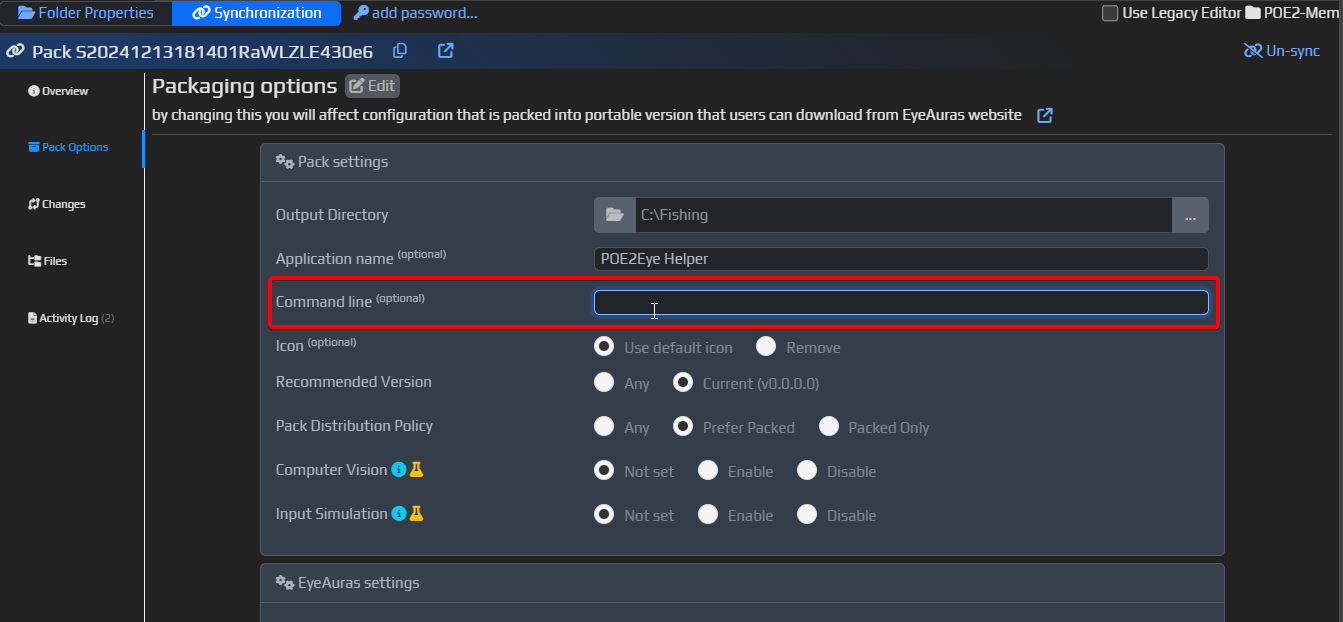The width and height of the screenshot is (1343, 622).
Task: Show info icon for Input Simulation
Action: click(x=398, y=514)
